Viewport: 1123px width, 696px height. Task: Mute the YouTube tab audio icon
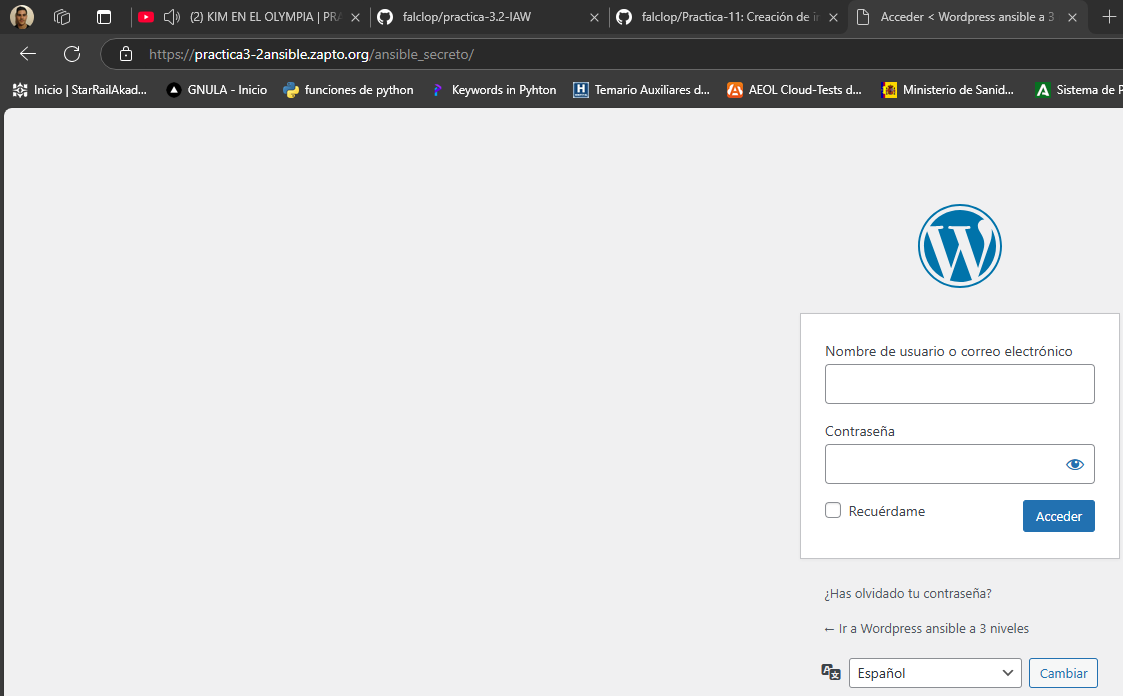[x=171, y=17]
